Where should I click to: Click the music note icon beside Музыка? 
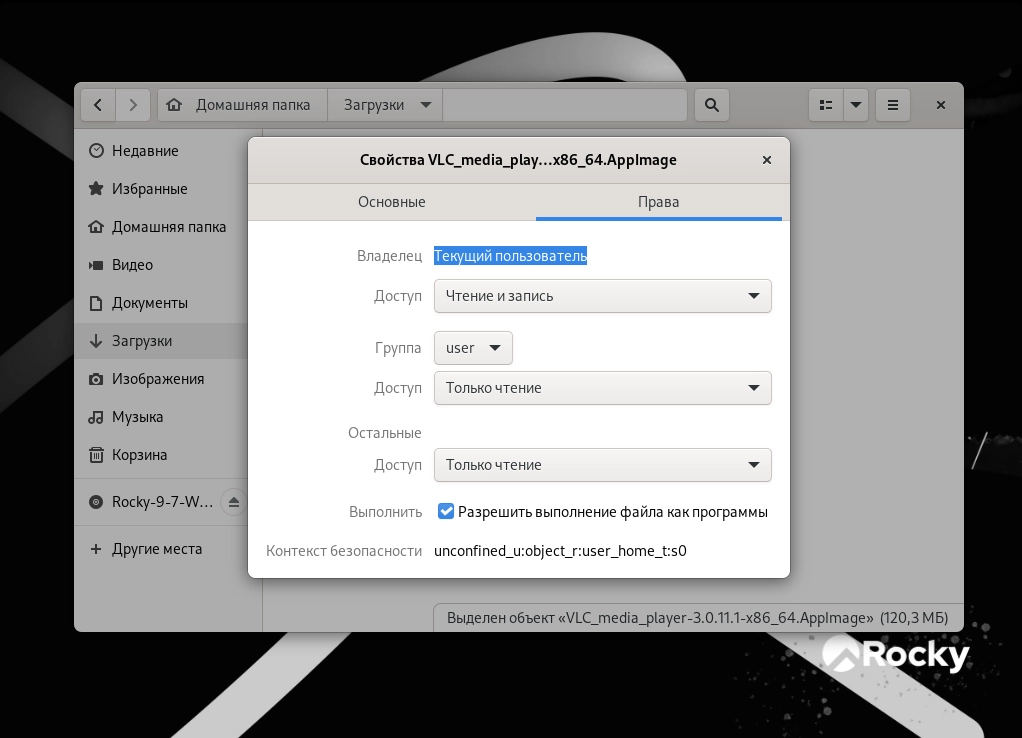(x=96, y=417)
